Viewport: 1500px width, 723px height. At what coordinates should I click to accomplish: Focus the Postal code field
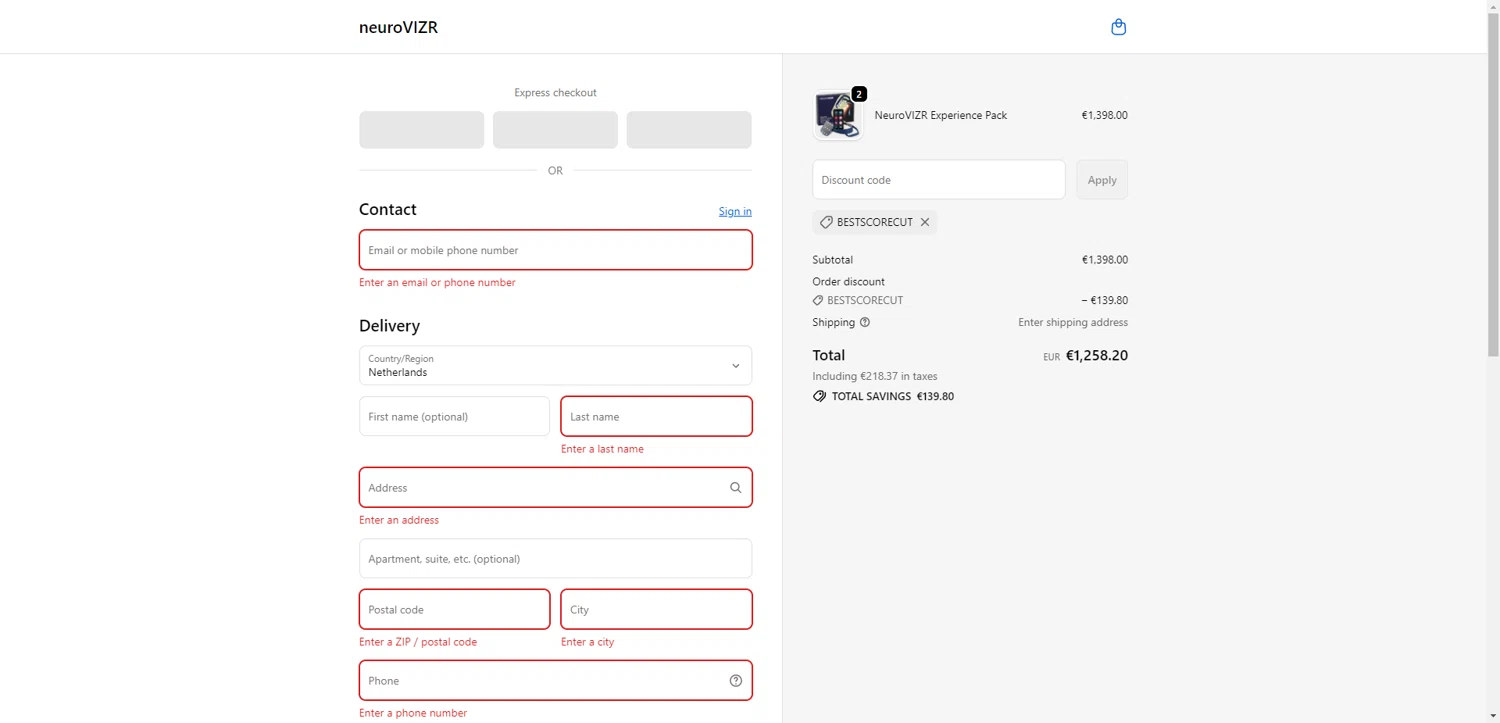(454, 609)
